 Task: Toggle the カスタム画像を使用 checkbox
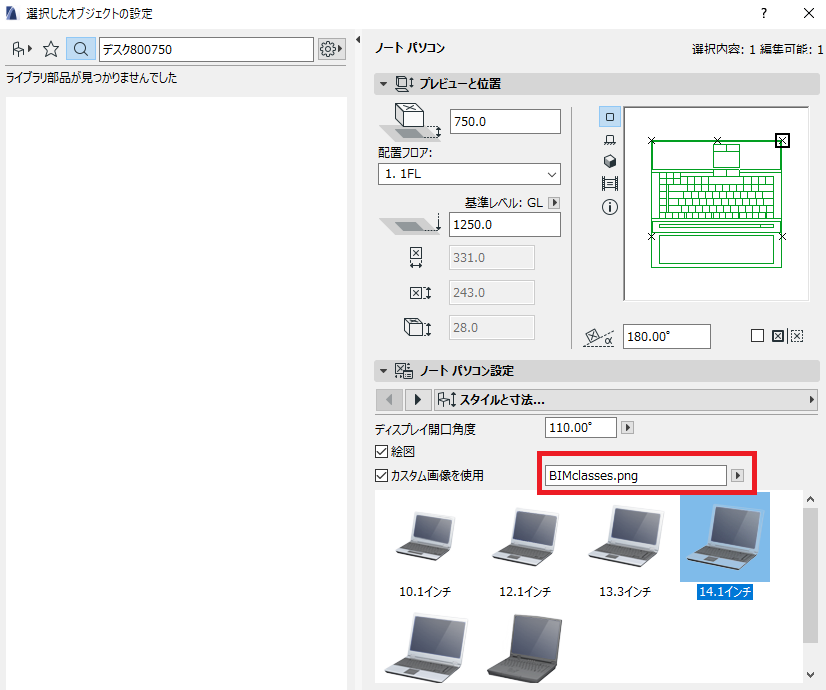coord(381,476)
